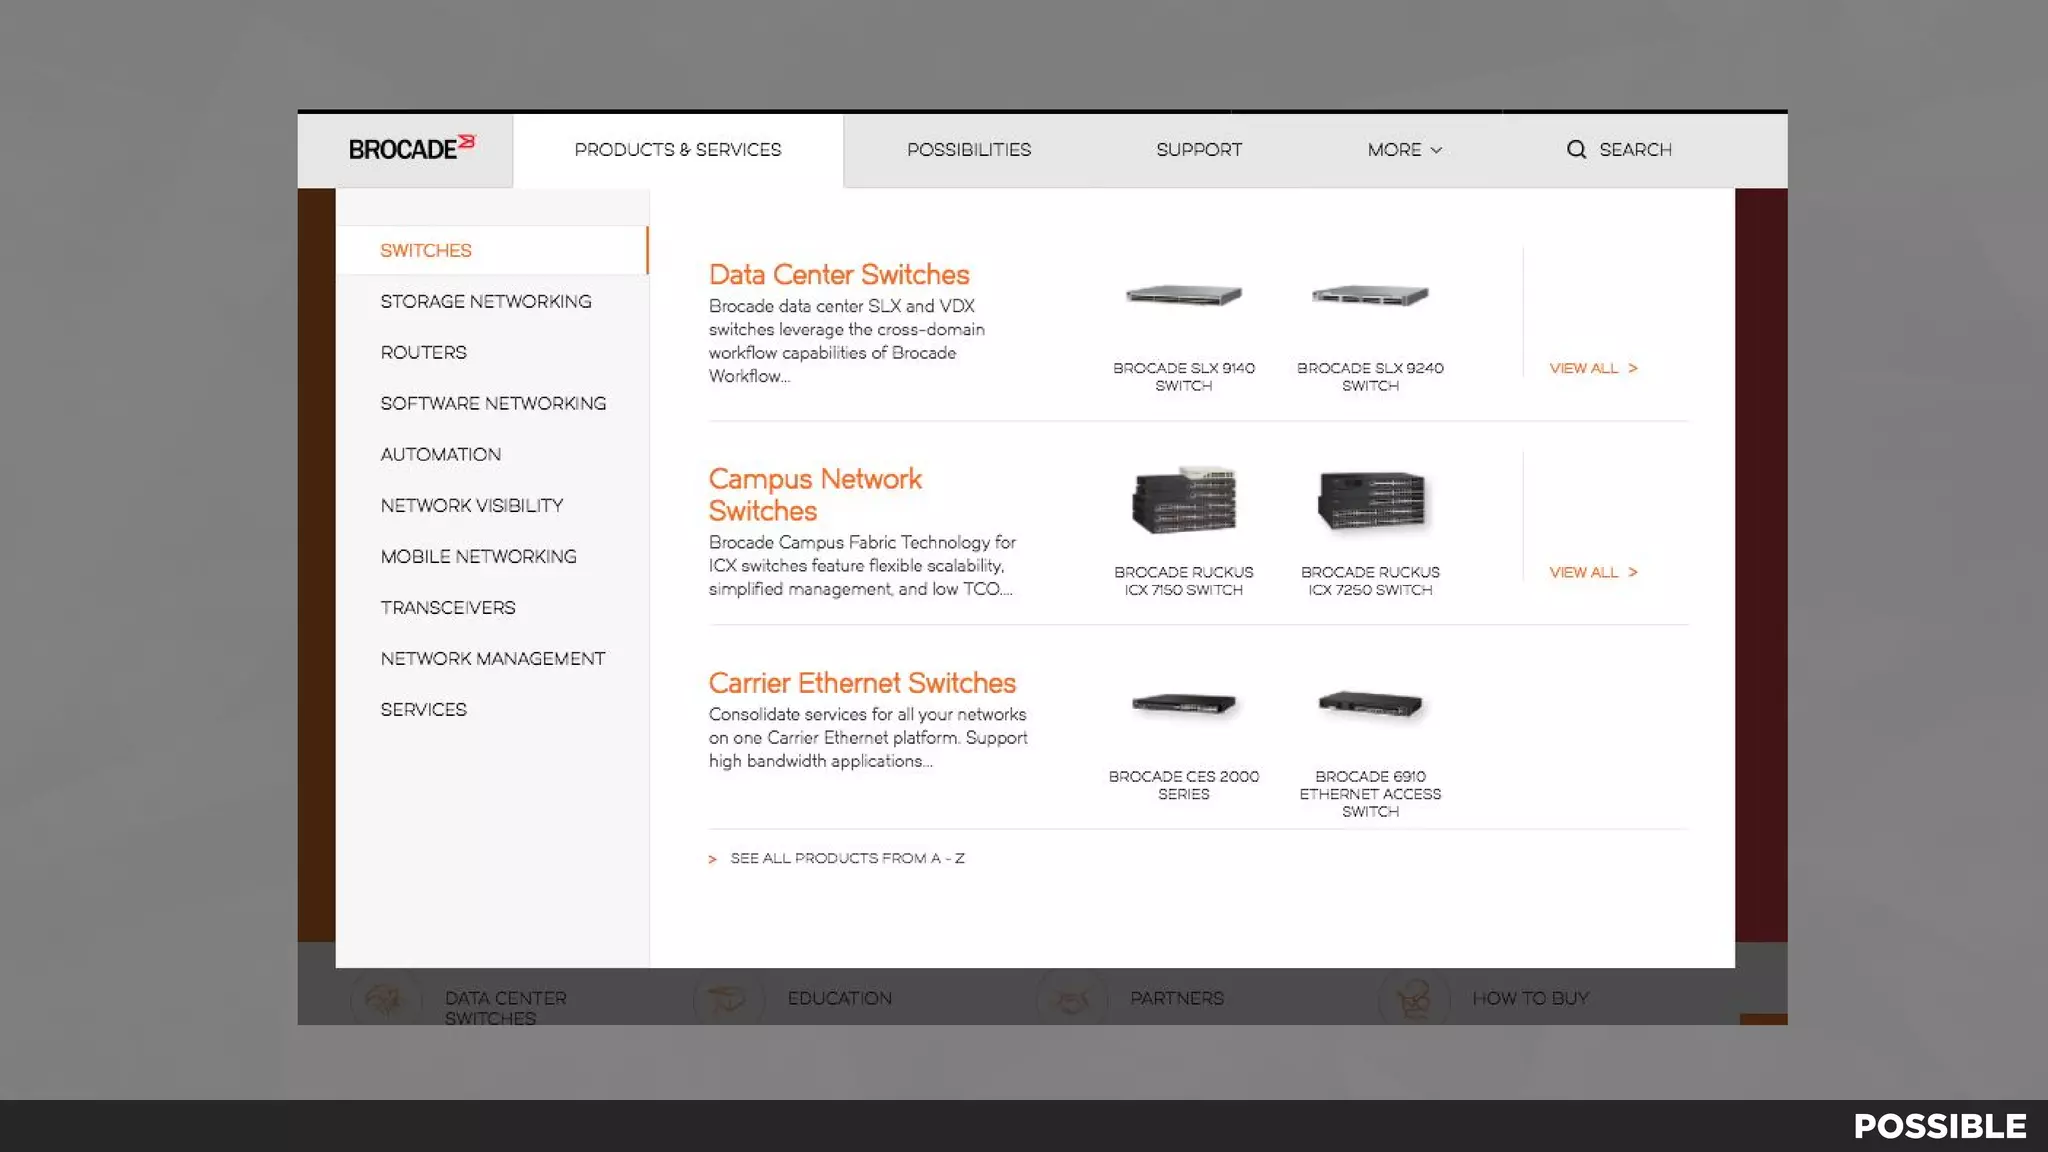Select Ruckus ICX 7150 switch image
Image resolution: width=2048 pixels, height=1152 pixels.
click(1183, 500)
